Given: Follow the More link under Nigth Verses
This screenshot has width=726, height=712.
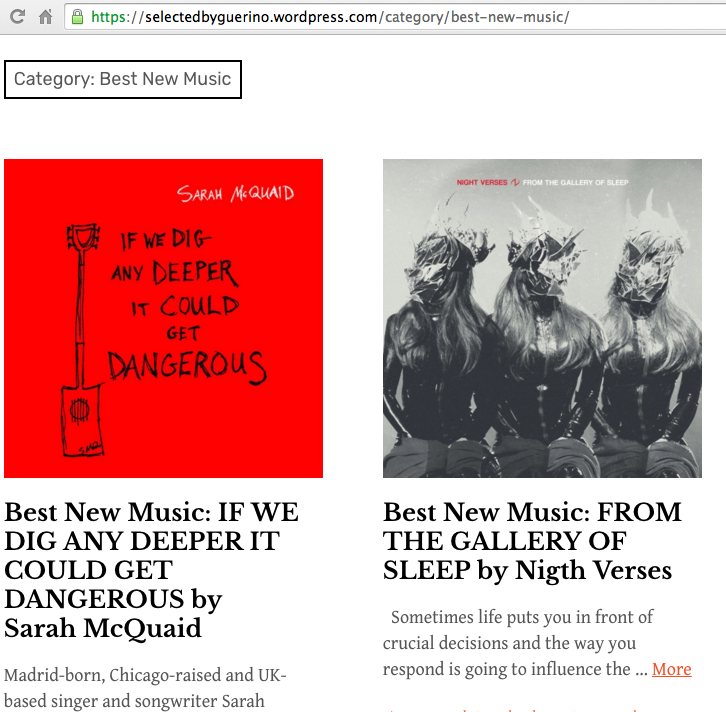Looking at the screenshot, I should tap(671, 669).
